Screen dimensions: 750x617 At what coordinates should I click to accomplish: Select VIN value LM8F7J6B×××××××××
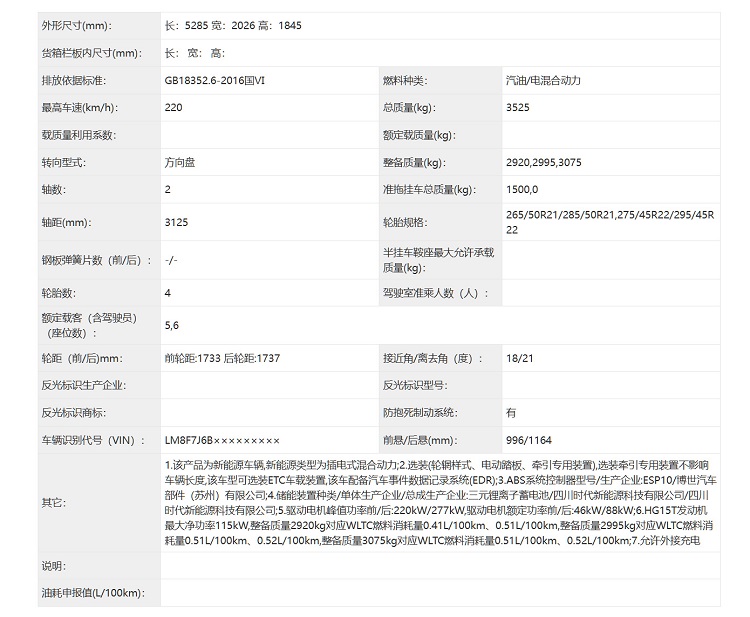coord(222,441)
